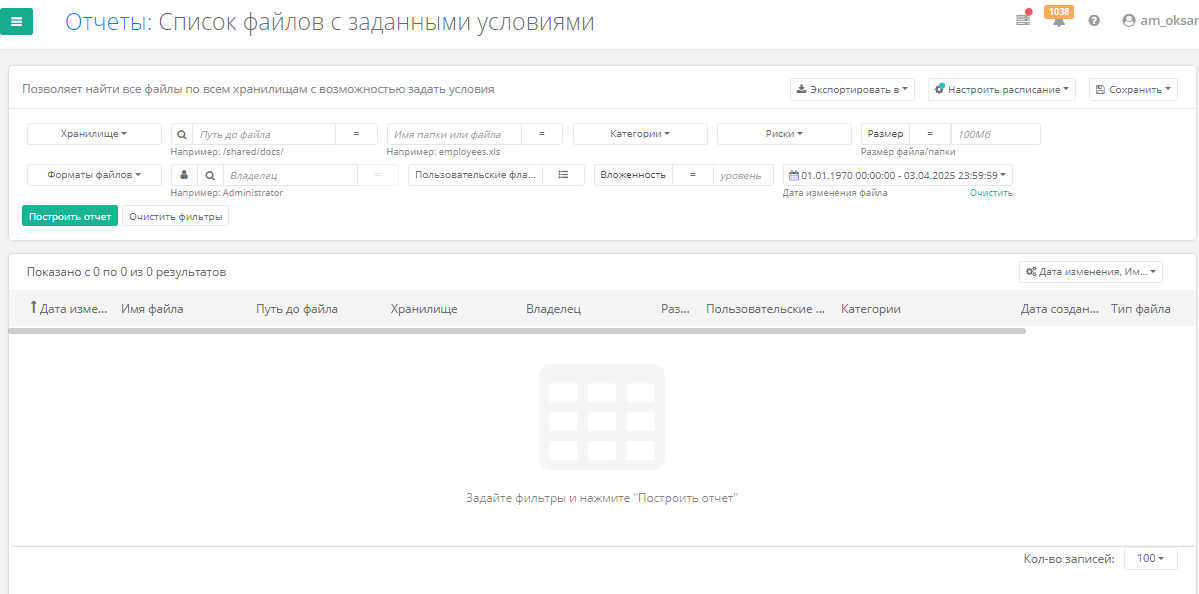The width and height of the screenshot is (1199, 594).
Task: Change the file name equals operator
Action: pyautogui.click(x=541, y=134)
